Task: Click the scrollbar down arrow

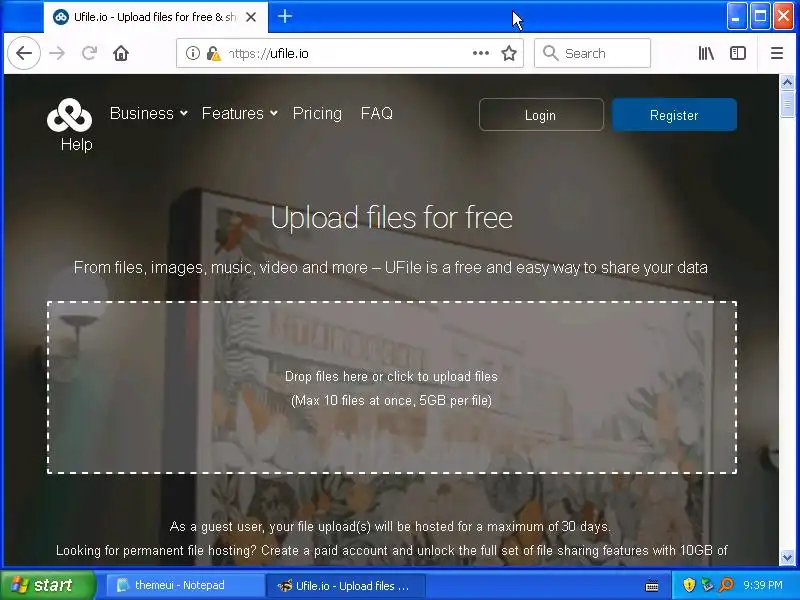Action: 787,557
